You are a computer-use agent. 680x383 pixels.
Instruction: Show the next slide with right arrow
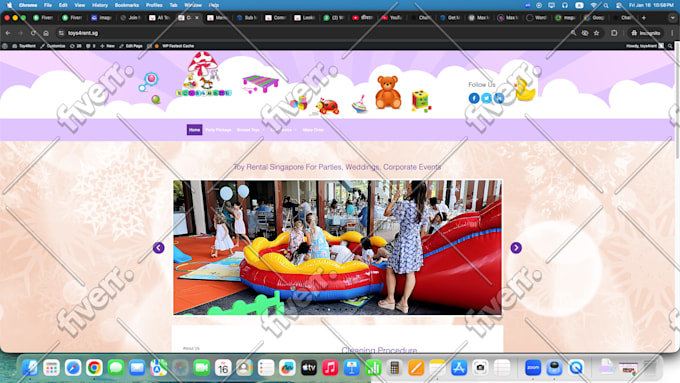(516, 248)
